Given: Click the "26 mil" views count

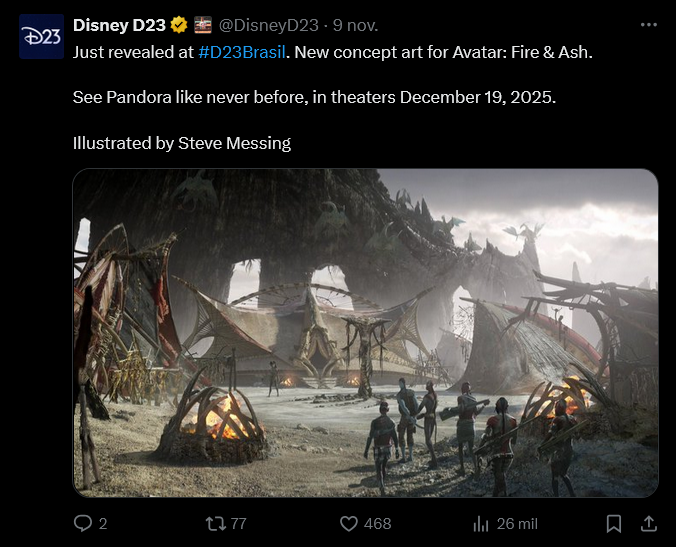Looking at the screenshot, I should 518,523.
